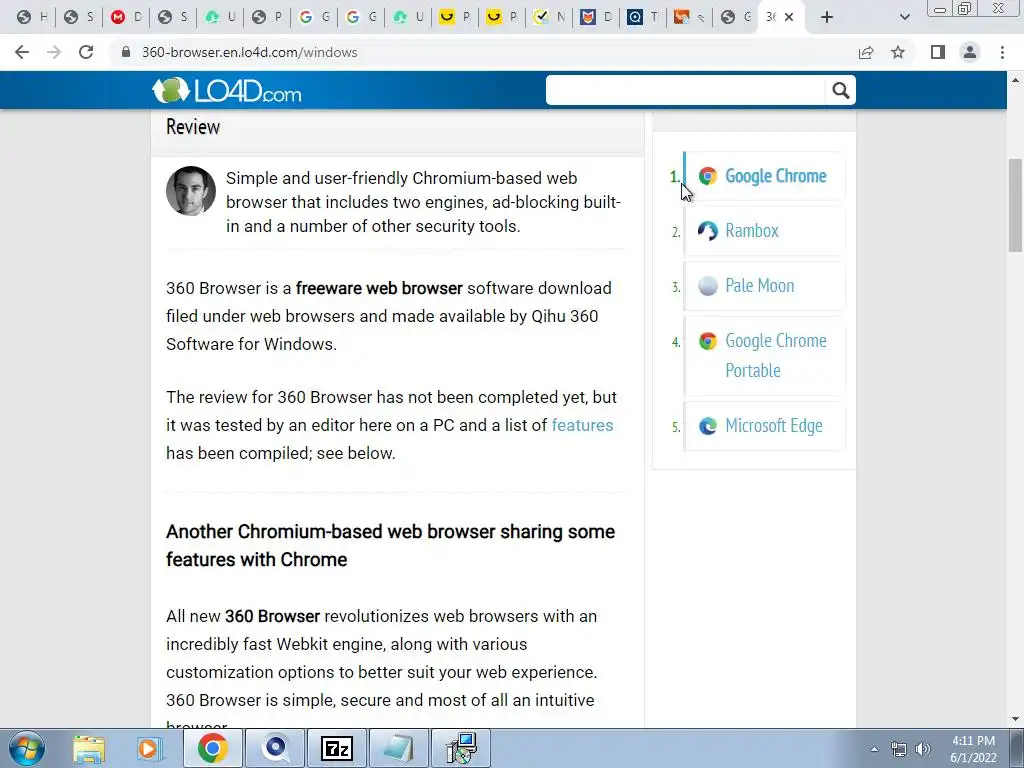Open the Google Chrome Portable link
This screenshot has width=1024, height=768.
point(776,355)
